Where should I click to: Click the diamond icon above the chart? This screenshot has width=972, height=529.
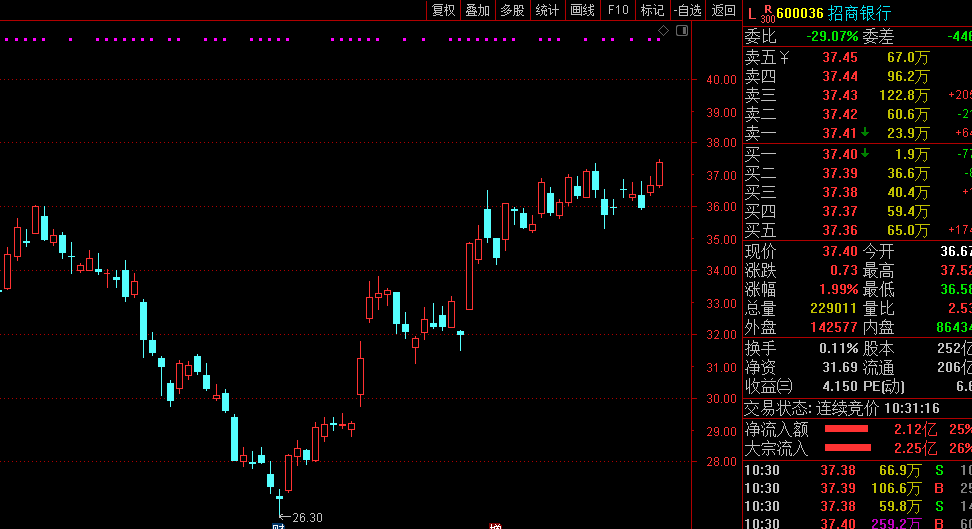pos(663,30)
